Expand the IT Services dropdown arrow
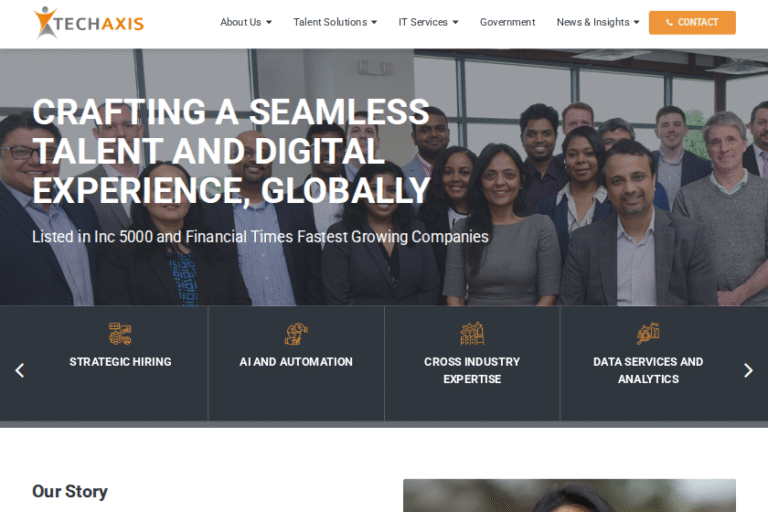Image resolution: width=768 pixels, height=512 pixels. pyautogui.click(x=456, y=23)
